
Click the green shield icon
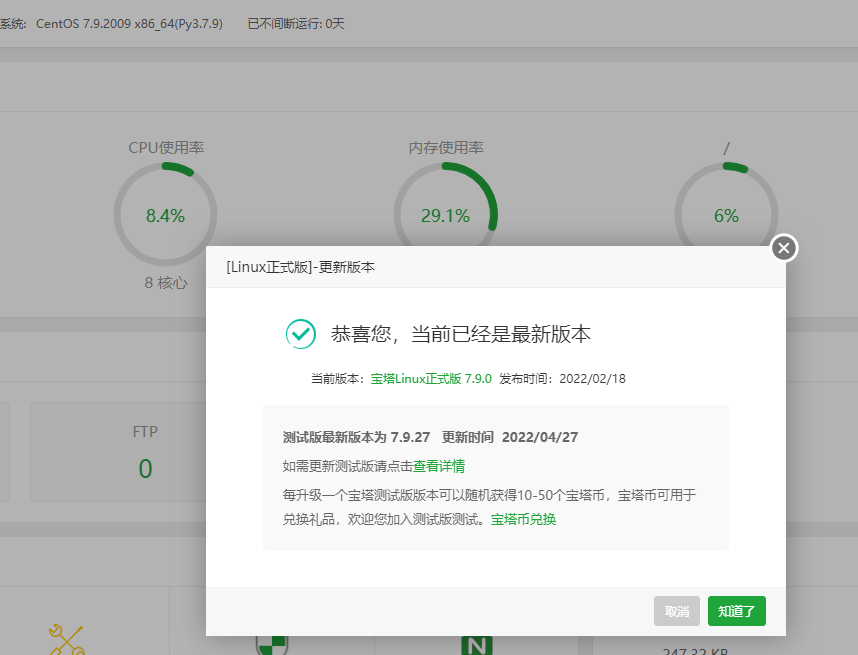pyautogui.click(x=272, y=645)
